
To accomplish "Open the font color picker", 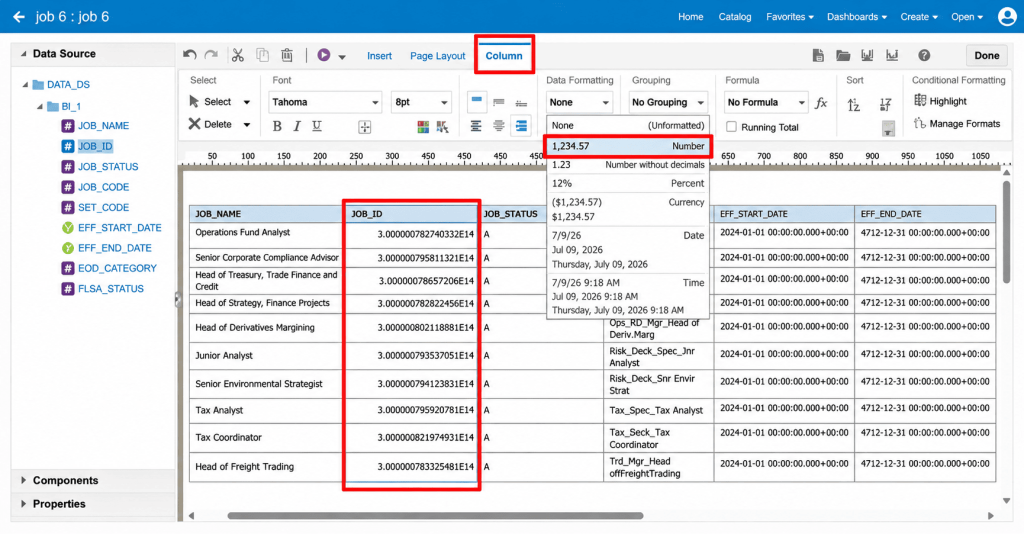I will (x=443, y=127).
